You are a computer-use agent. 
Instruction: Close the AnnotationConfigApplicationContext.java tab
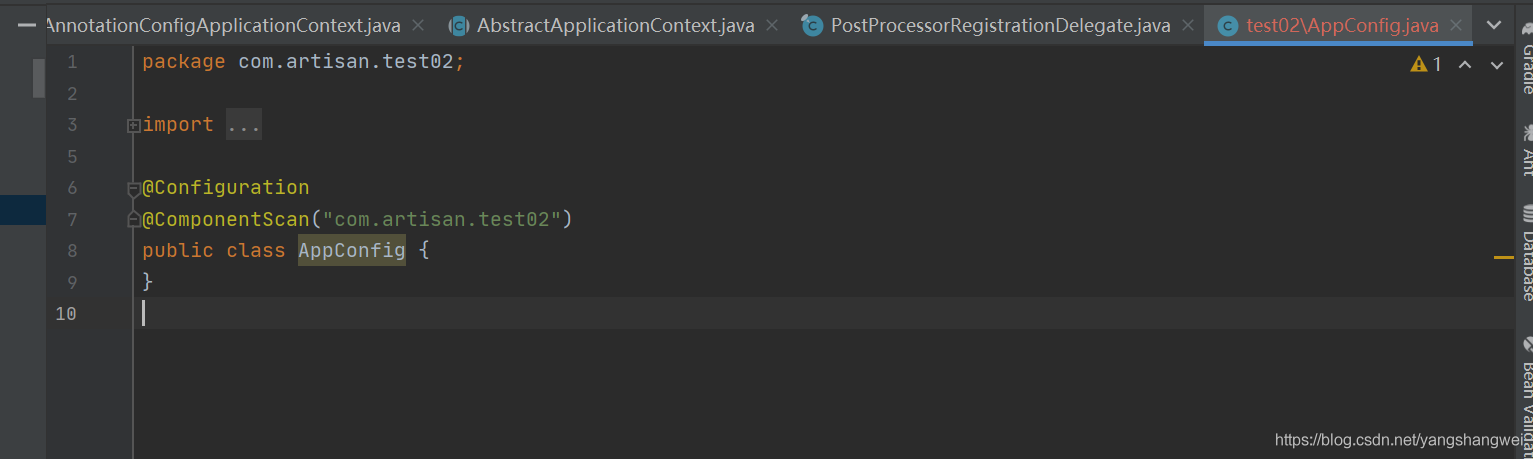click(x=417, y=25)
